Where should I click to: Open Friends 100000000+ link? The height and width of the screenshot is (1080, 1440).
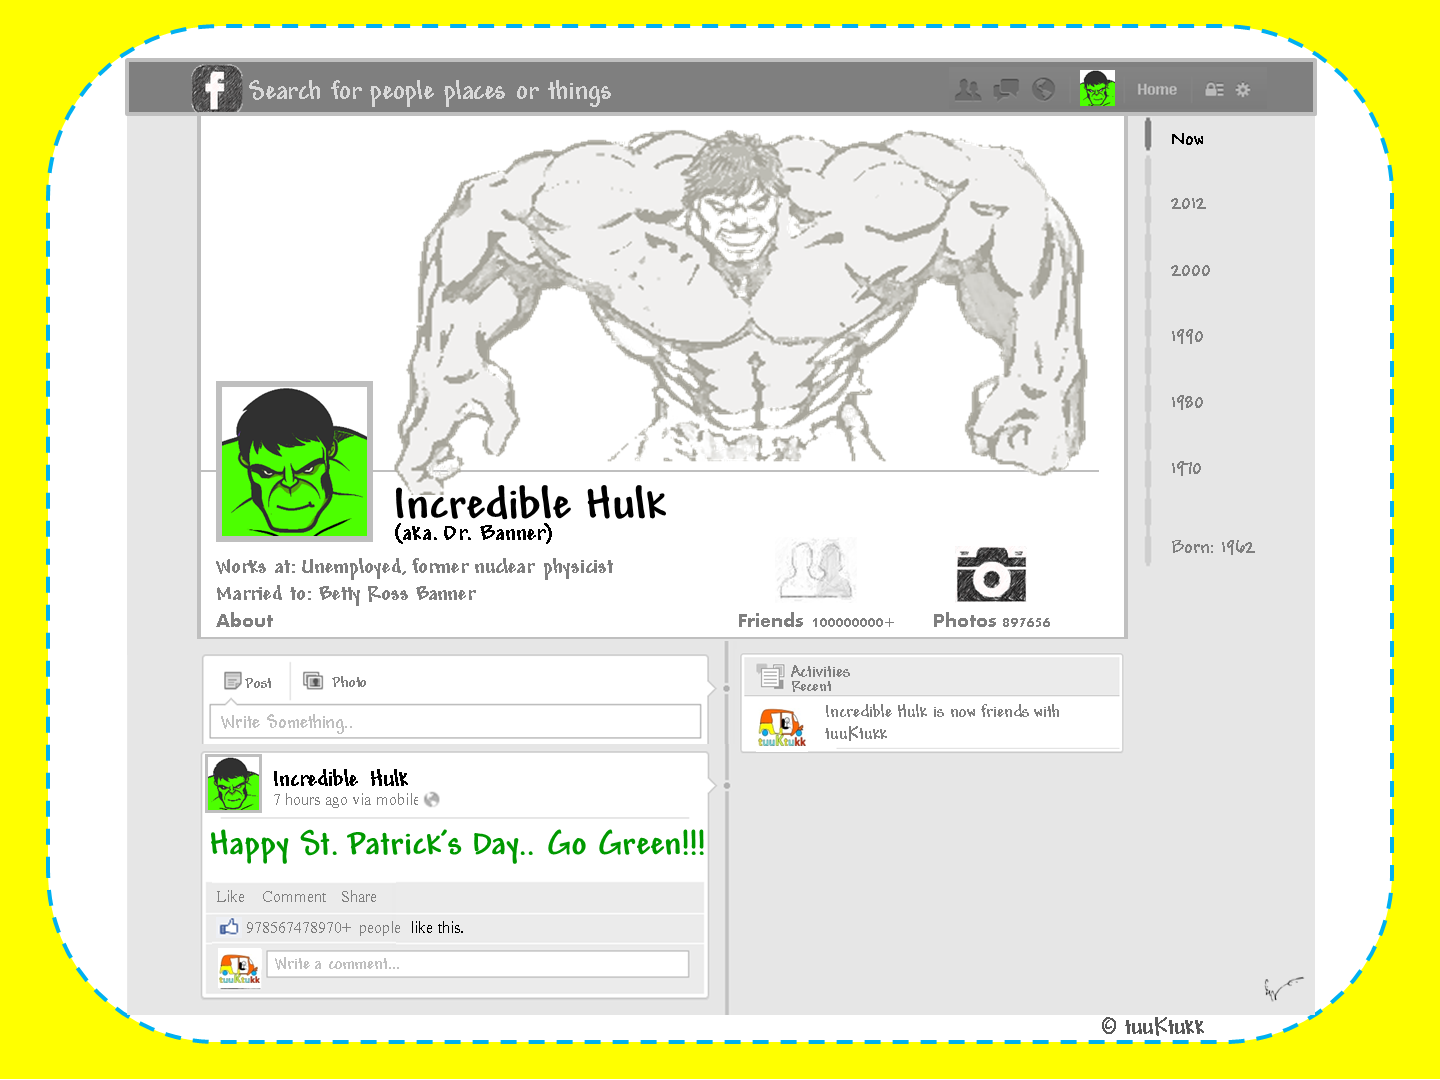(816, 621)
